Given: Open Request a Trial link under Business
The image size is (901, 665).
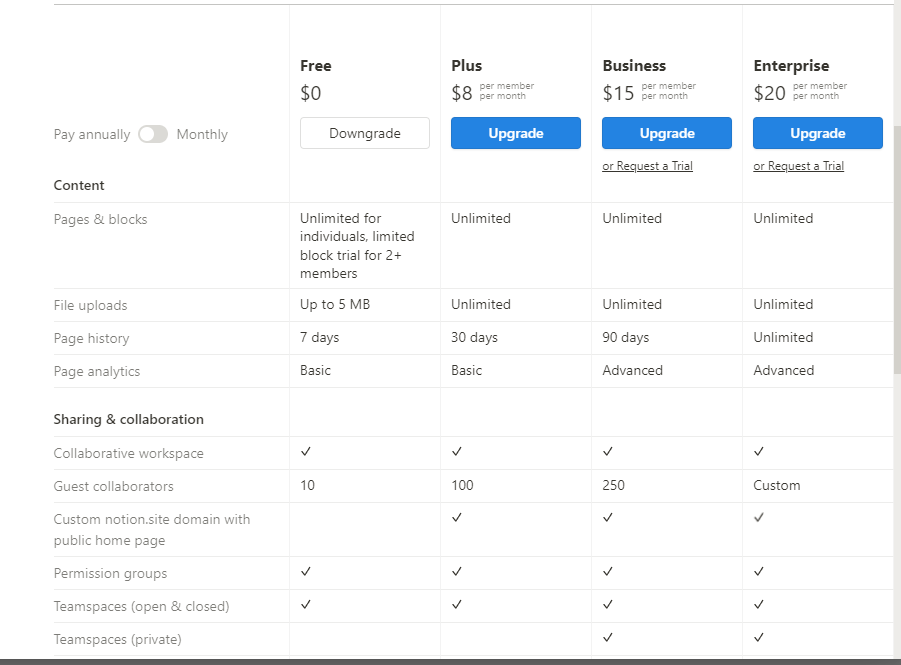Looking at the screenshot, I should pos(648,166).
